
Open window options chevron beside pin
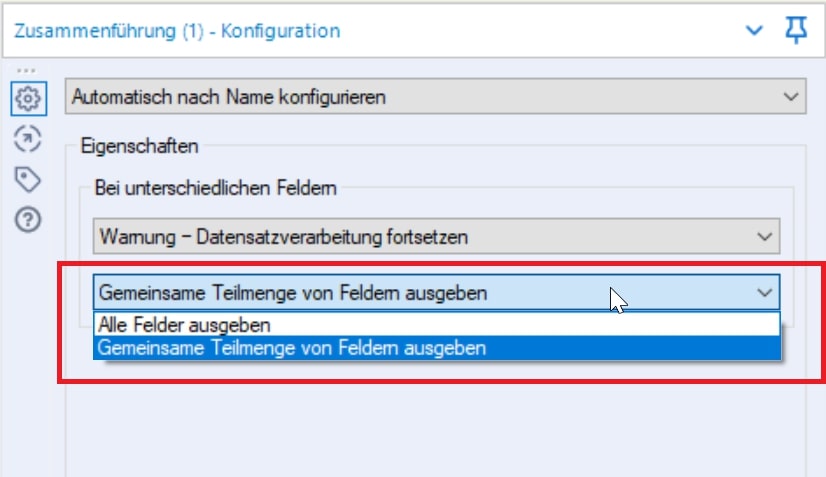click(x=756, y=31)
